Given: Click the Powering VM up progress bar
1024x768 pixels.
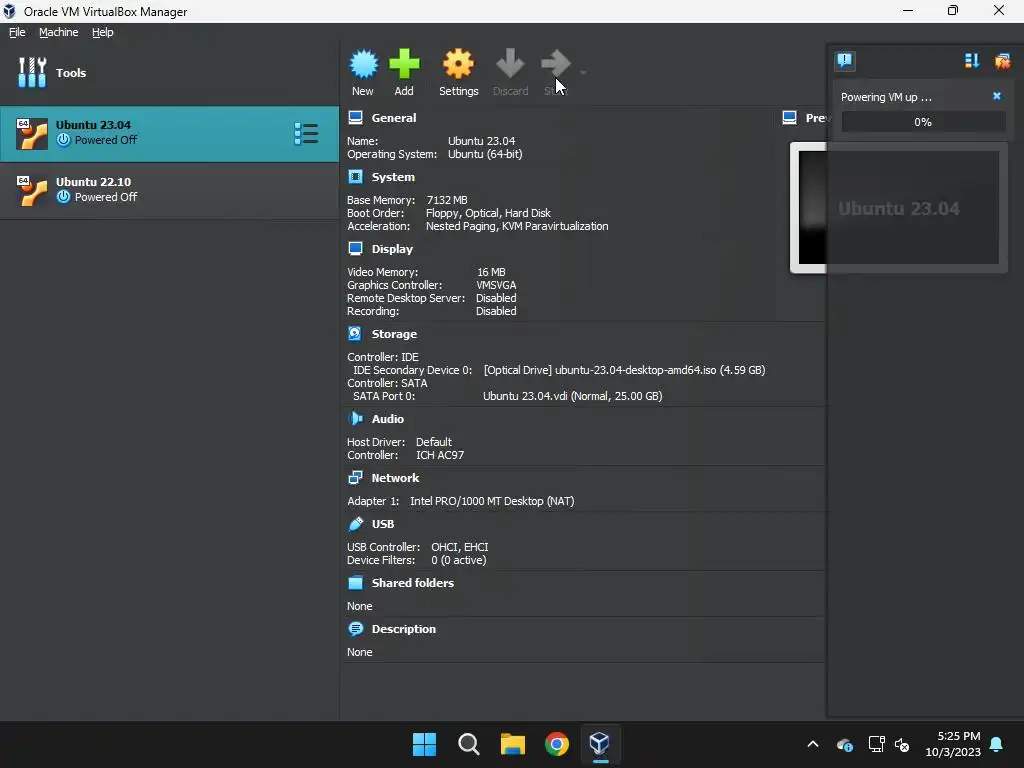Looking at the screenshot, I should tap(923, 121).
